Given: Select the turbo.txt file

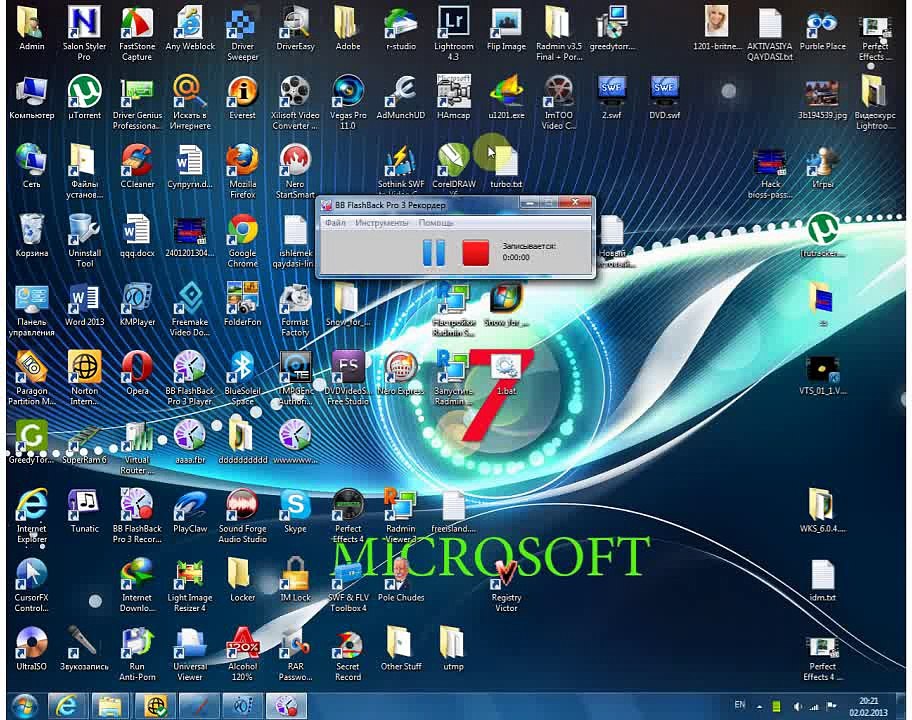Looking at the screenshot, I should click(506, 166).
